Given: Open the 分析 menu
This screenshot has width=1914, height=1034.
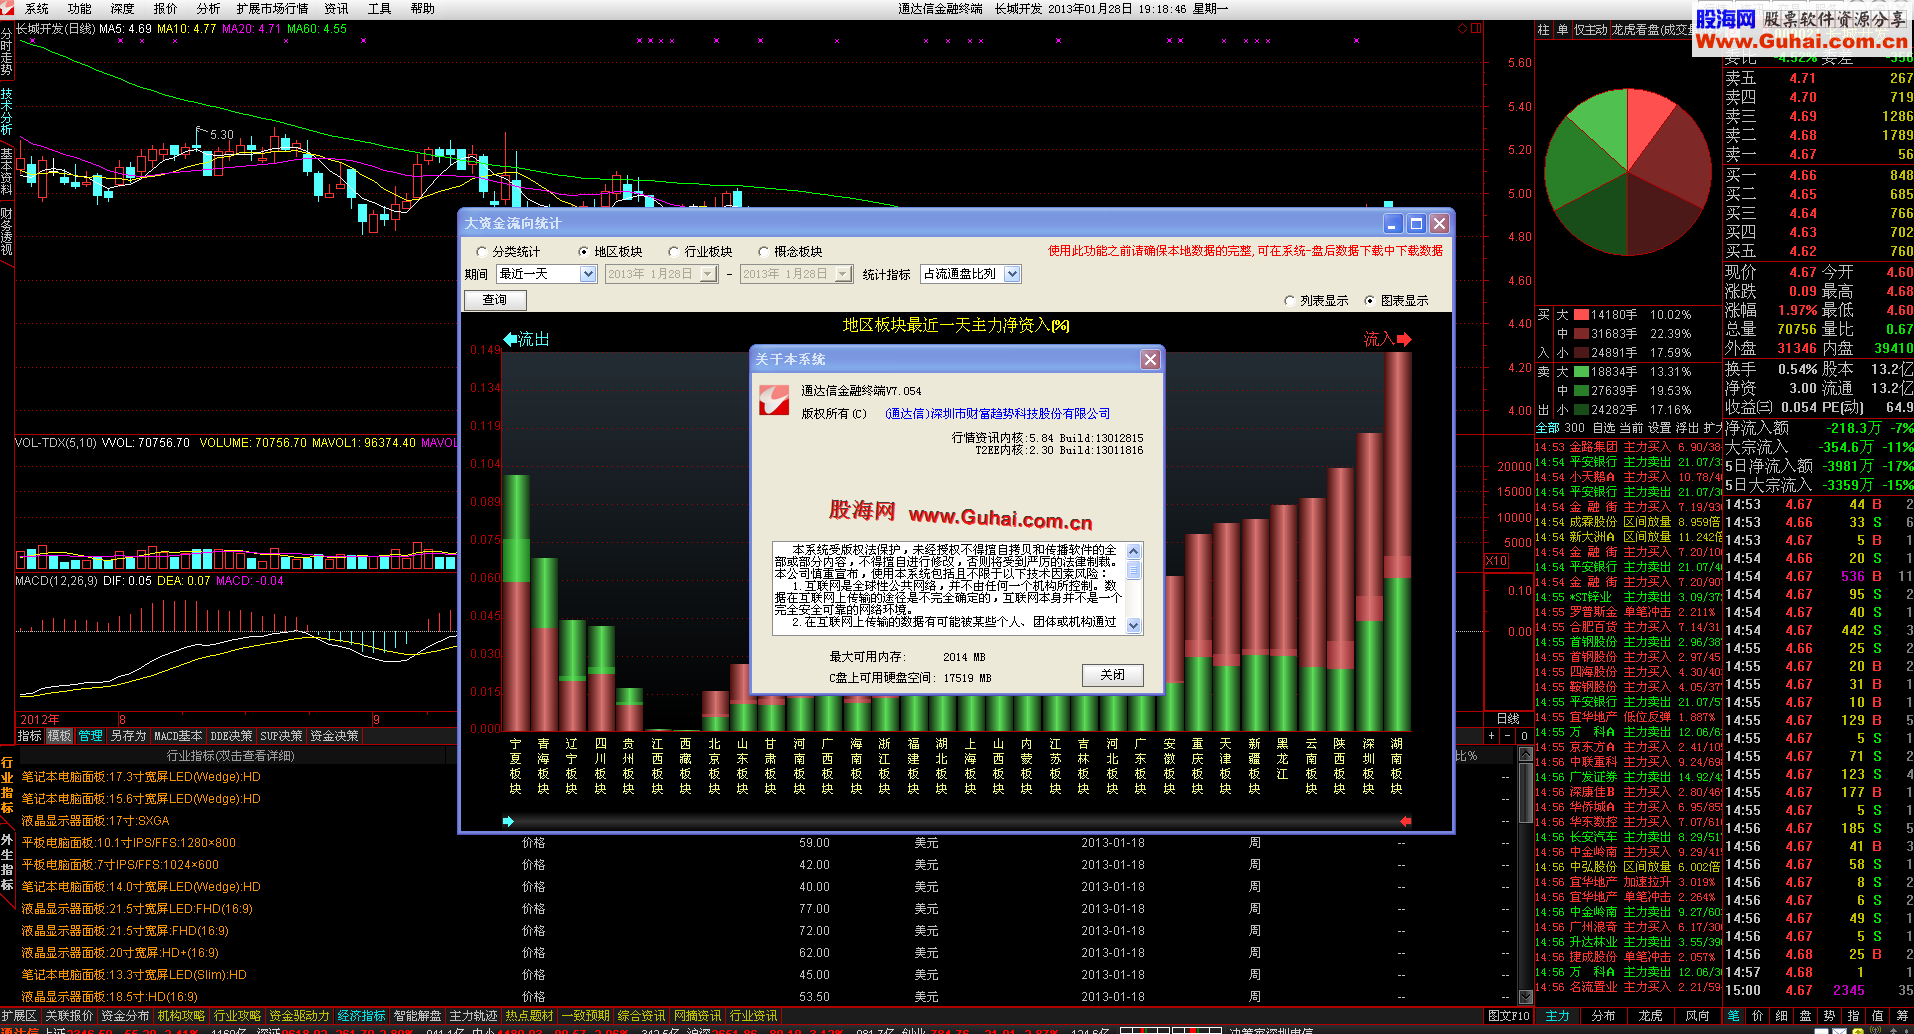Looking at the screenshot, I should 208,8.
